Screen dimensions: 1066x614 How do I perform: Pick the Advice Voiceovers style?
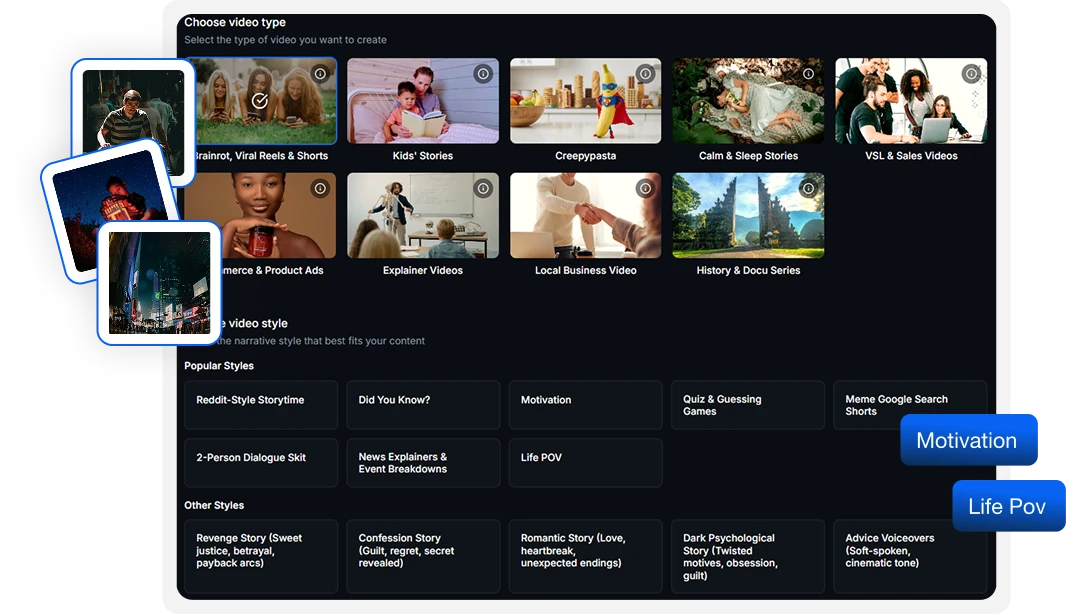click(910, 556)
